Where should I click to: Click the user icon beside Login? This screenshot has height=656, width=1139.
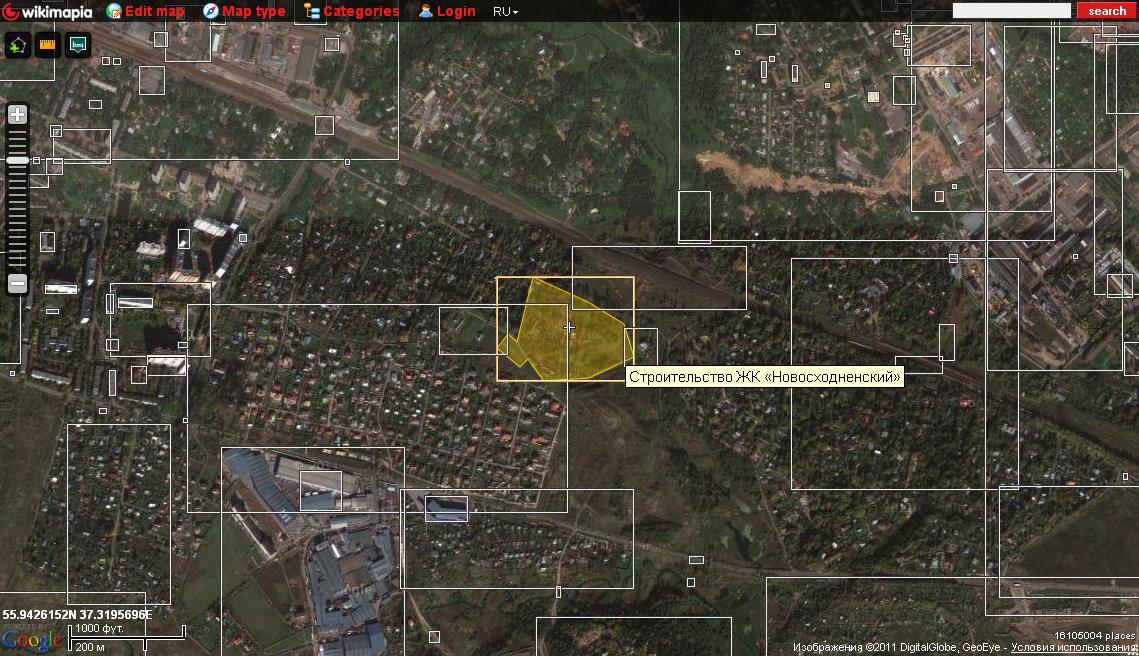coord(426,12)
